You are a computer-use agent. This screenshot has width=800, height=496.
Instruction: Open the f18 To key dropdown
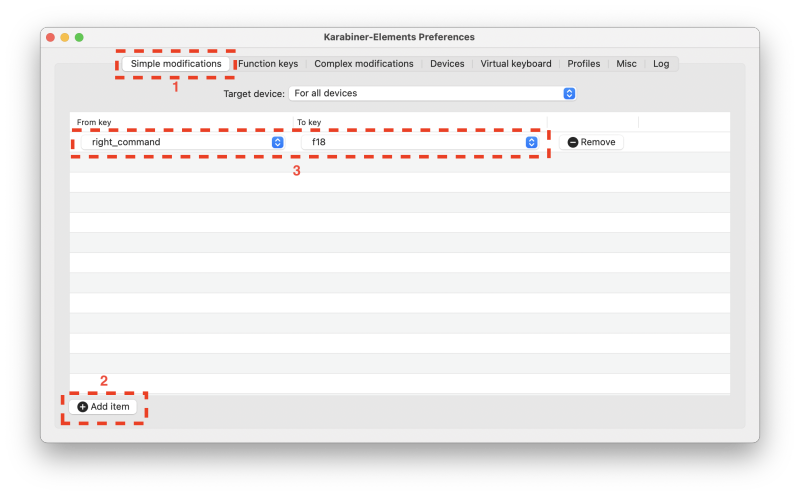click(x=420, y=142)
